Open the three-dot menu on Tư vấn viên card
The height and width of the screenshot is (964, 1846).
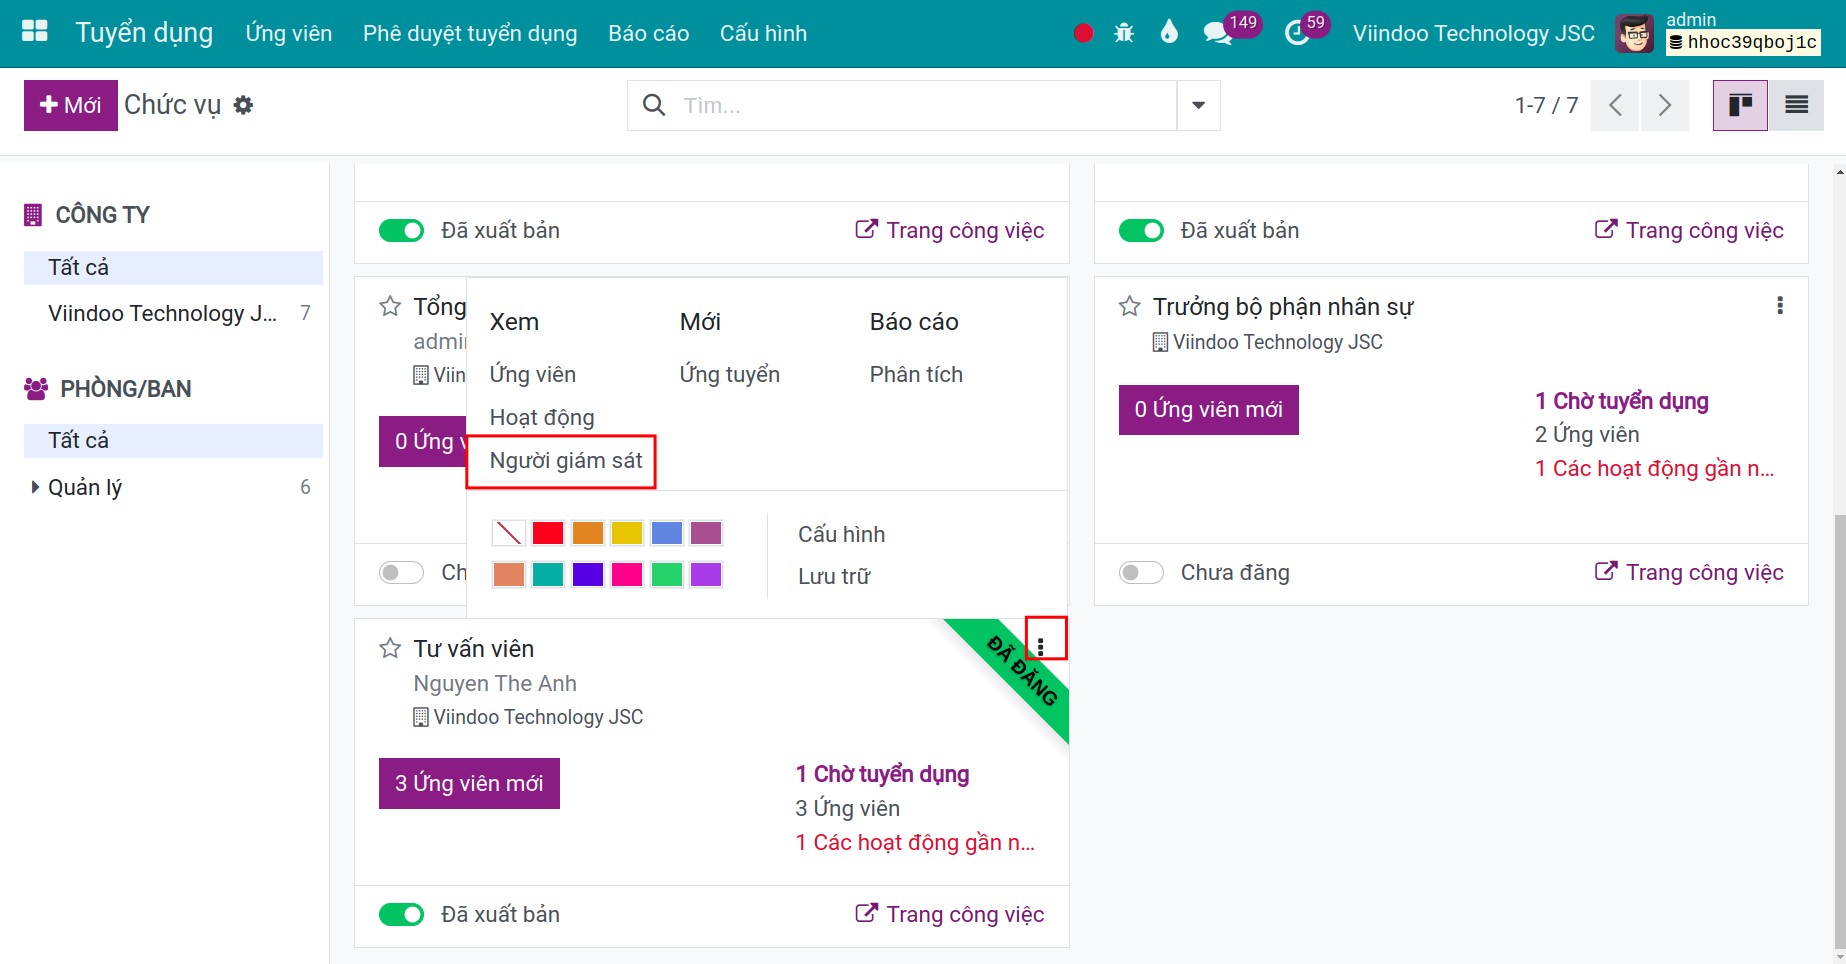tap(1041, 647)
